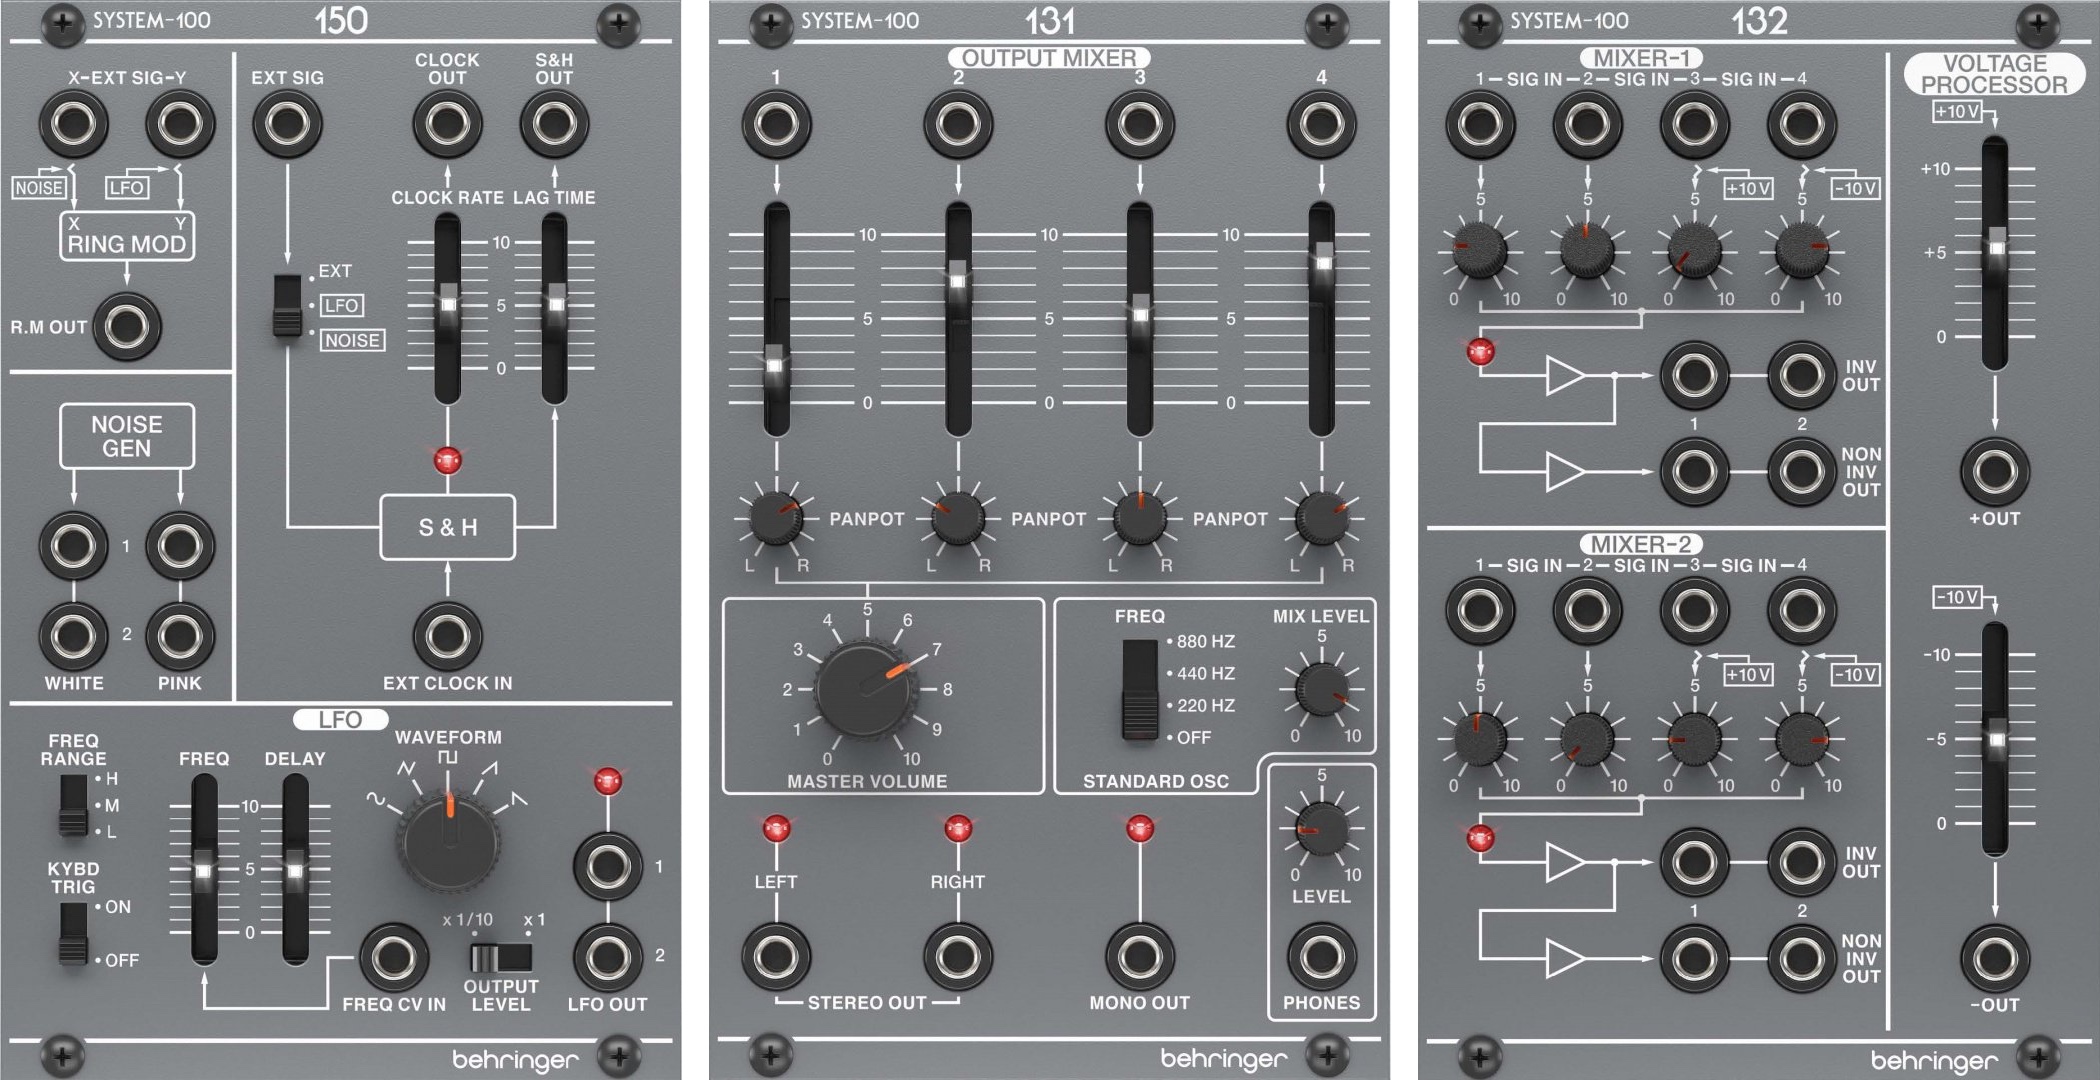This screenshot has height=1080, width=2100.
Task: Click Mixer-1 INV OUT 1 jack
Action: [x=1694, y=376]
